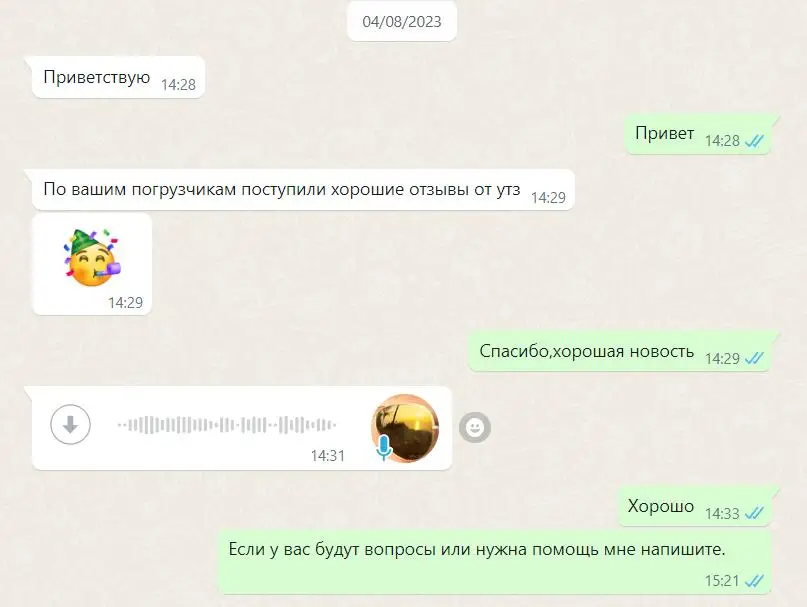The image size is (807, 607).
Task: Click the party face emoji sticker
Action: 92,257
